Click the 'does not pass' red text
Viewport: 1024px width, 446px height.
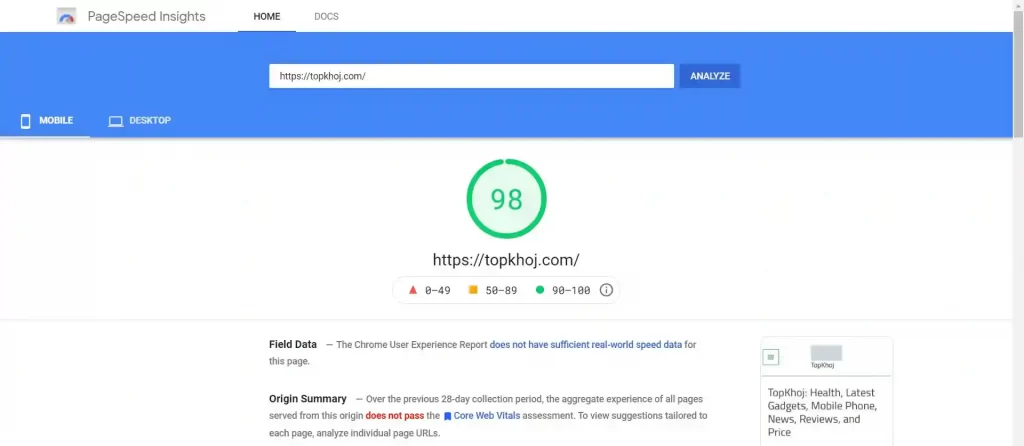click(394, 416)
